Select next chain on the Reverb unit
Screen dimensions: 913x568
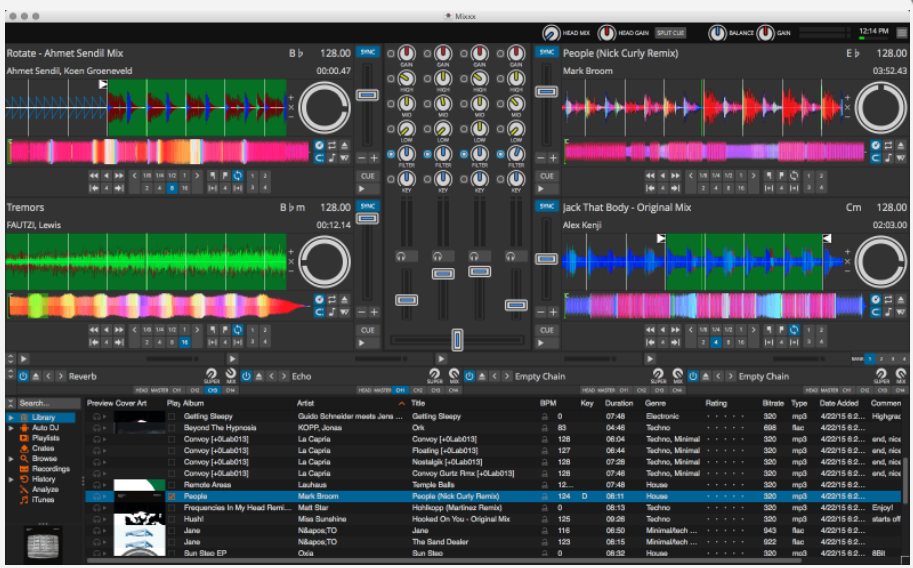[61, 376]
